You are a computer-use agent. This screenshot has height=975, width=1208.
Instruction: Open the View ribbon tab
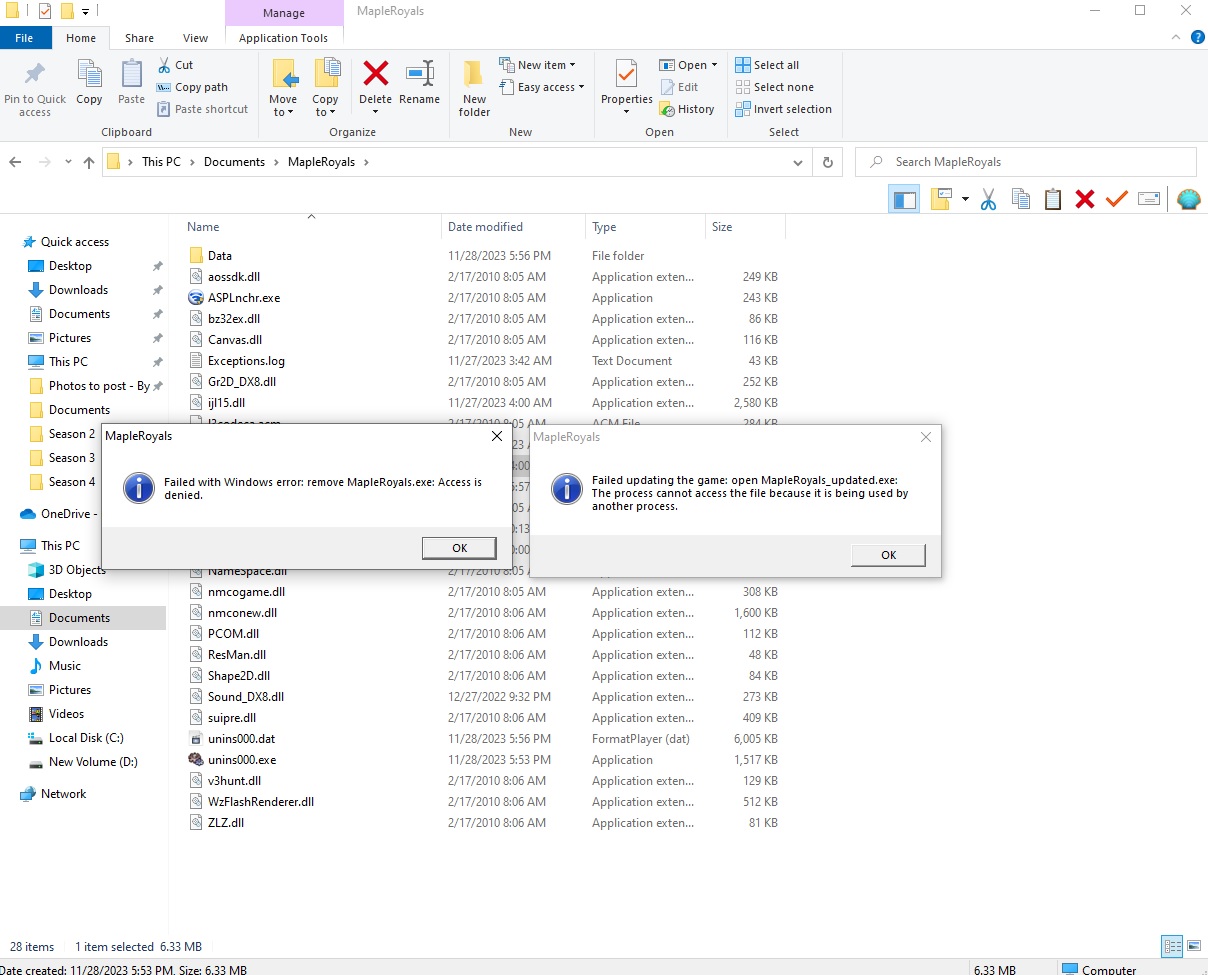pyautogui.click(x=195, y=38)
